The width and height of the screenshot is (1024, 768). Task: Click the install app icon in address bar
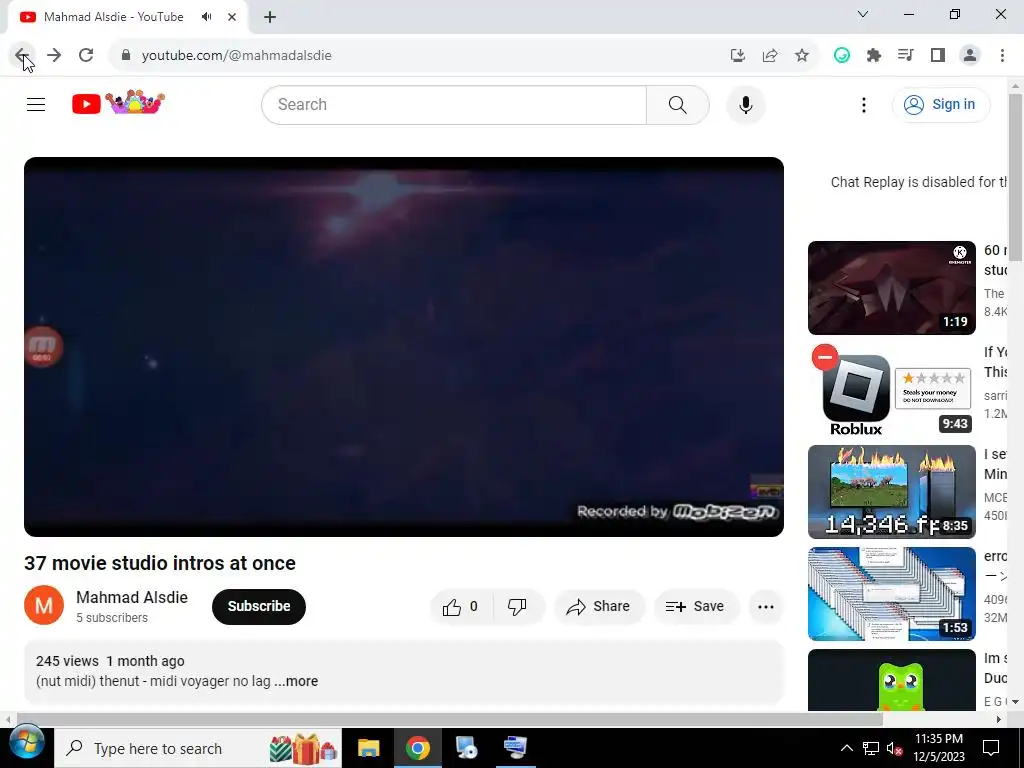click(x=738, y=56)
